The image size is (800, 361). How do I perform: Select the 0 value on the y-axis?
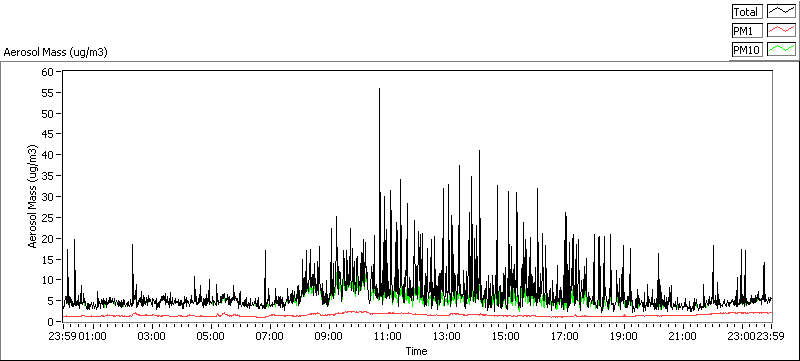(52, 322)
